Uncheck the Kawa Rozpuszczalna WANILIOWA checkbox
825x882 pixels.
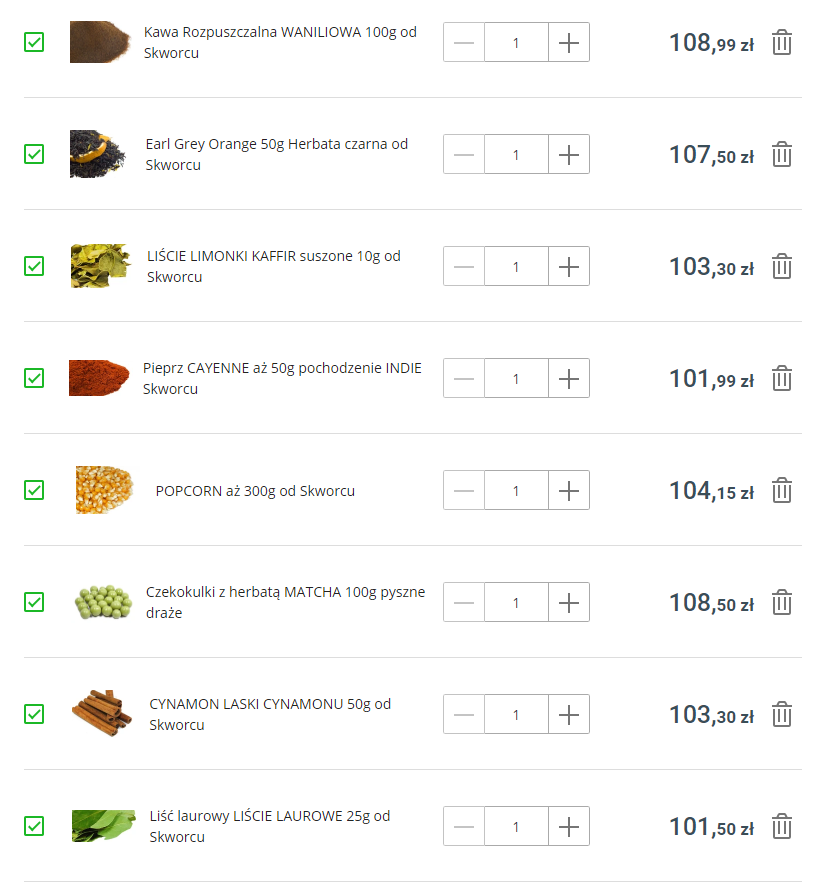point(34,42)
